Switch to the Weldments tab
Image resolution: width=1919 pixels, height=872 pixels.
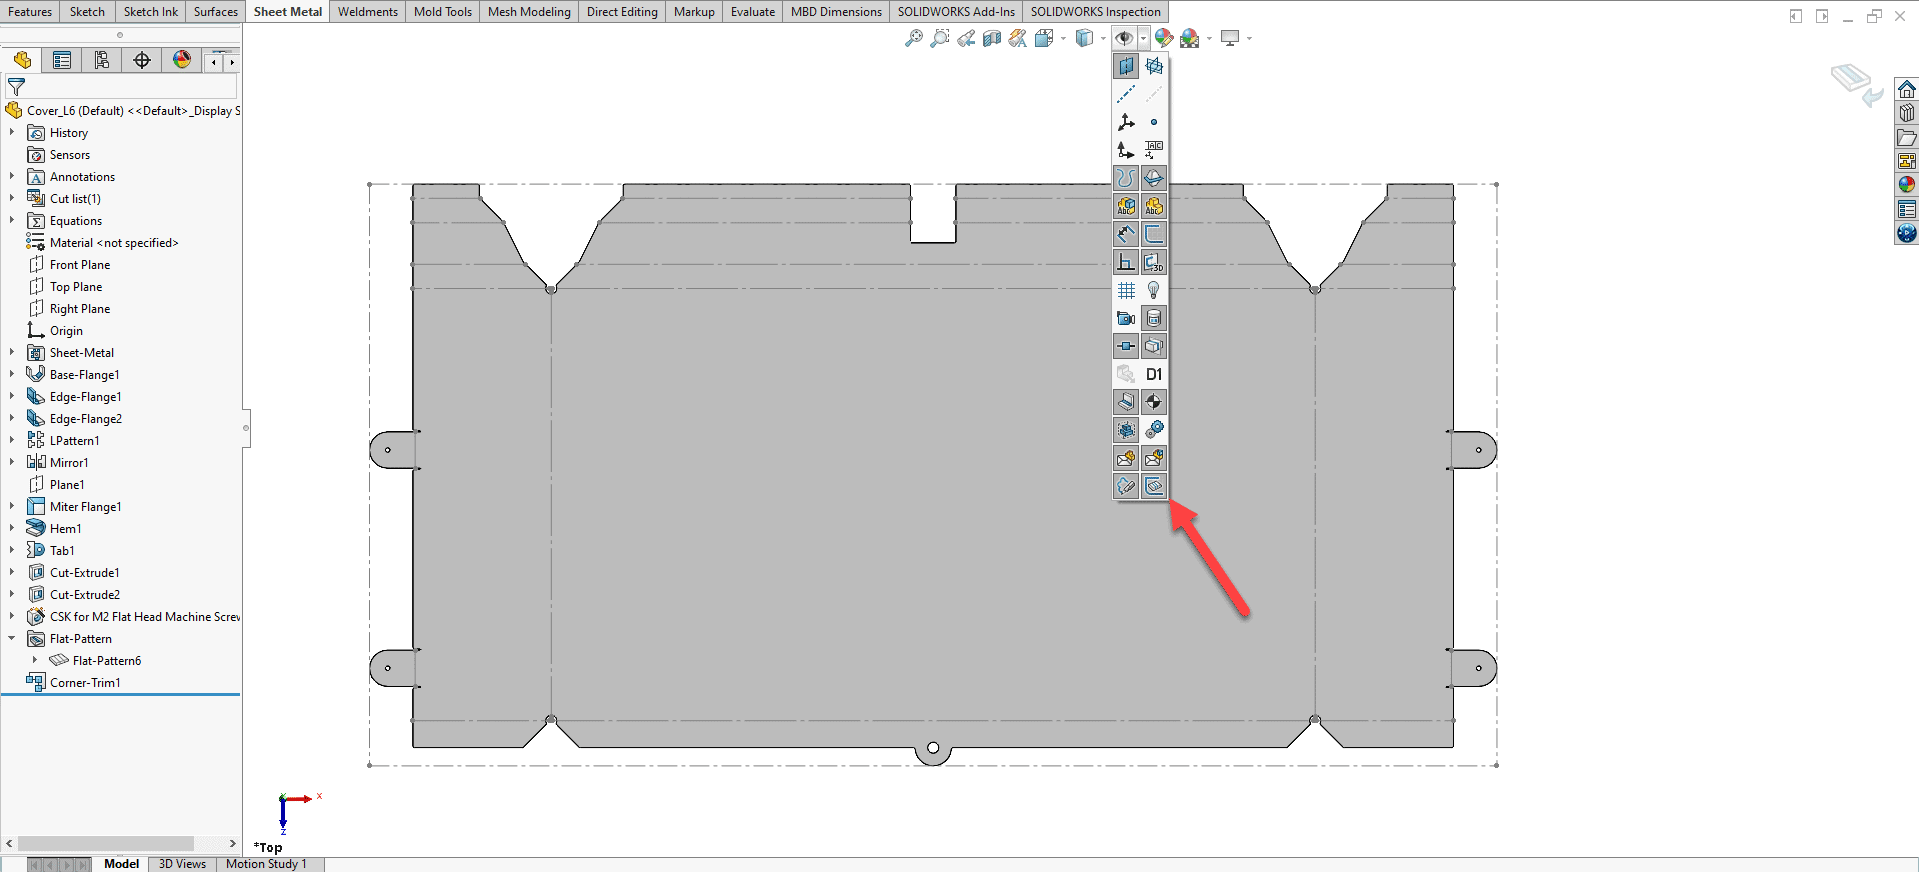coord(367,11)
